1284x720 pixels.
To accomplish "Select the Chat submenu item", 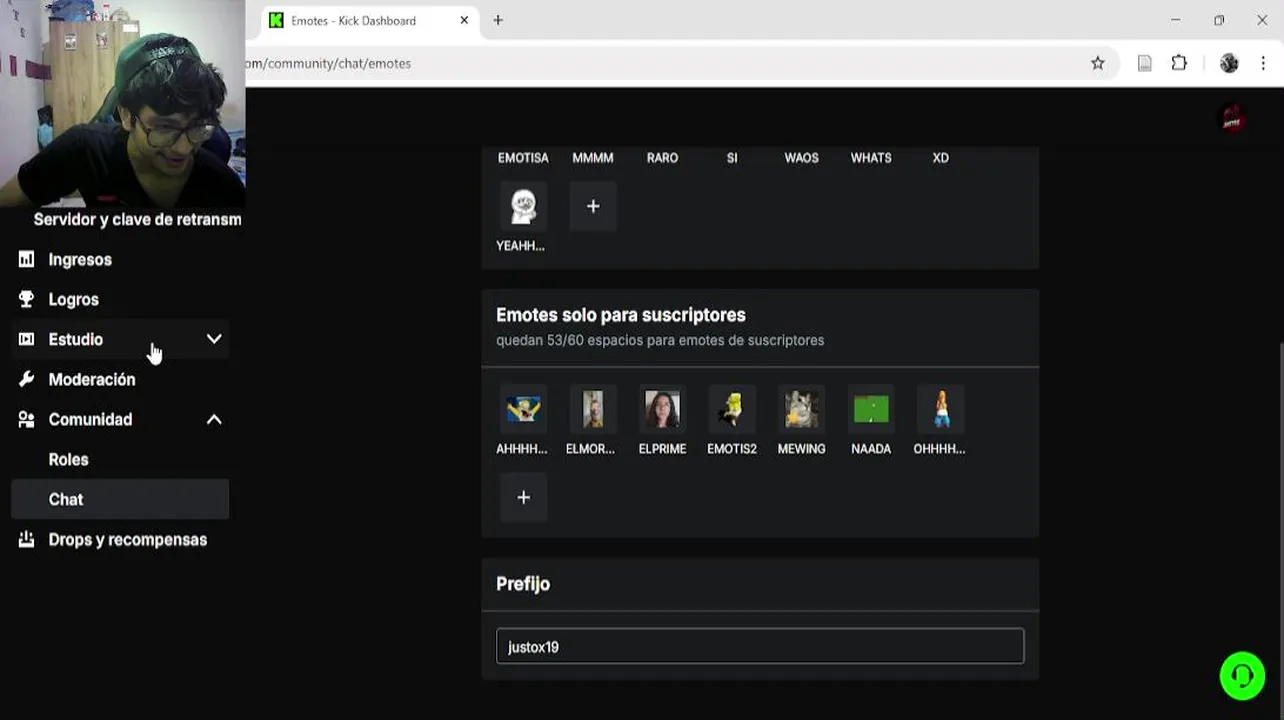I will click(x=120, y=500).
